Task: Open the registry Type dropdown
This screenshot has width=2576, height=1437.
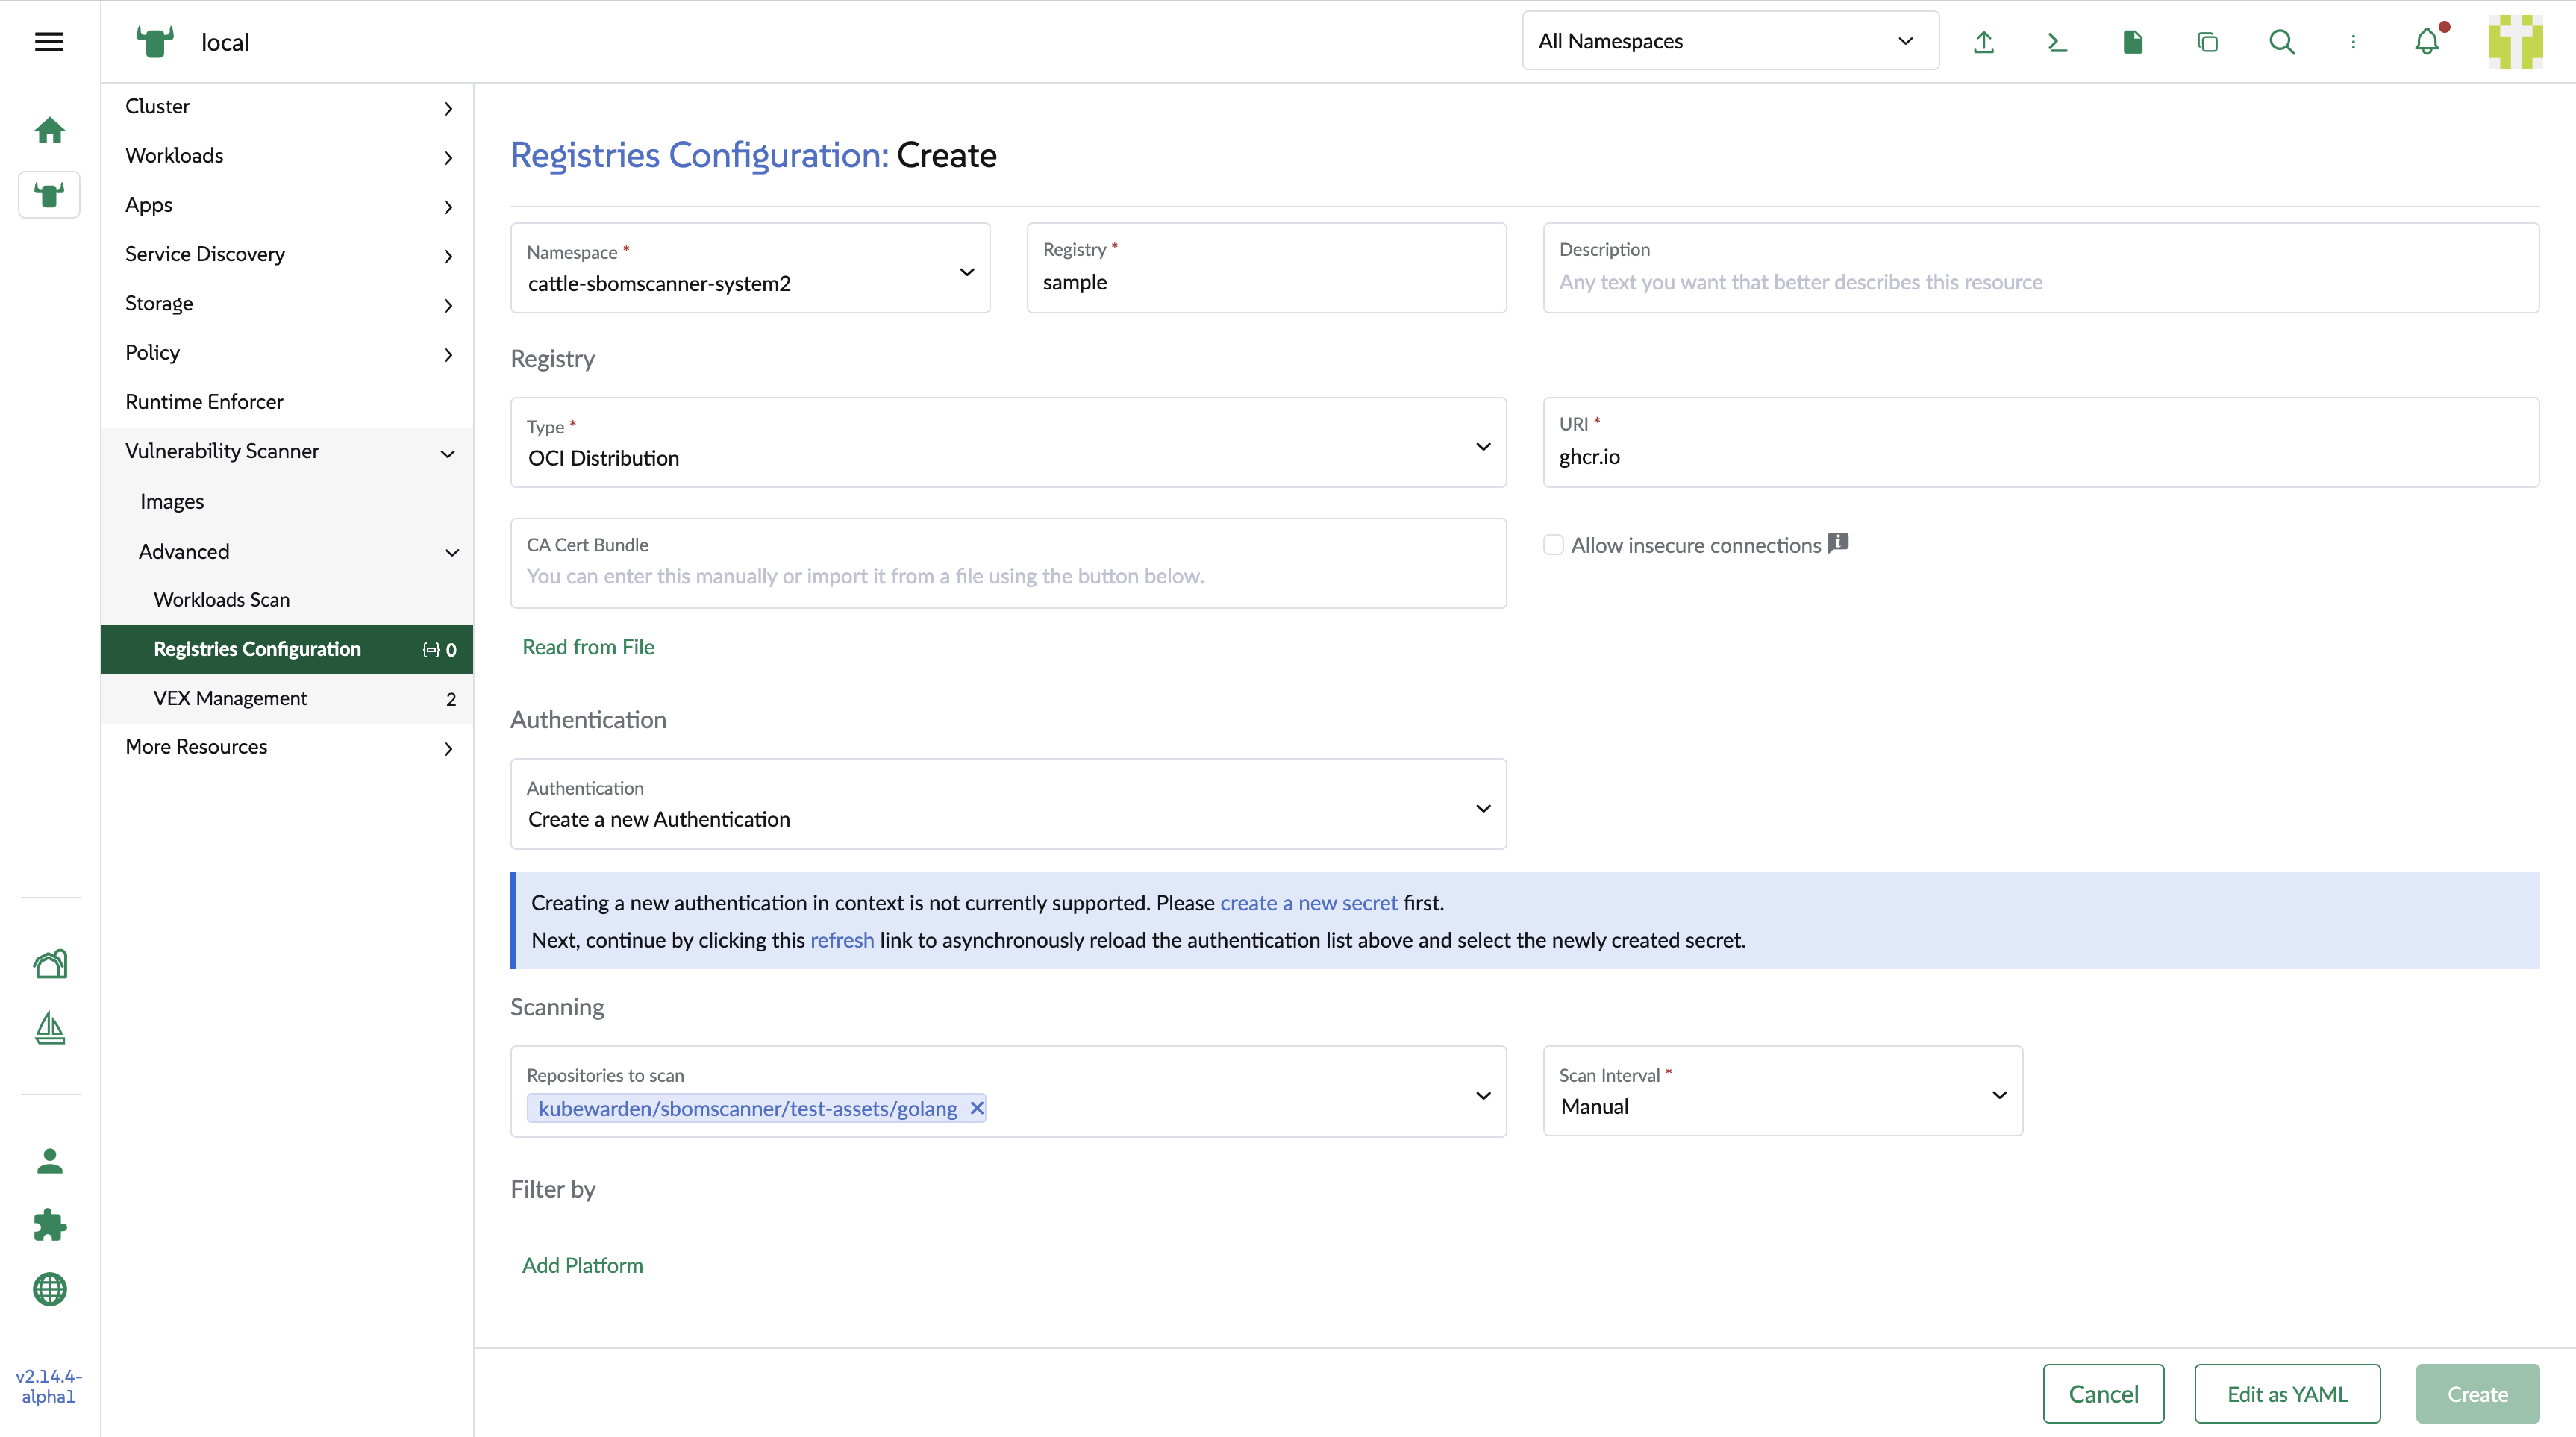Action: point(1008,443)
